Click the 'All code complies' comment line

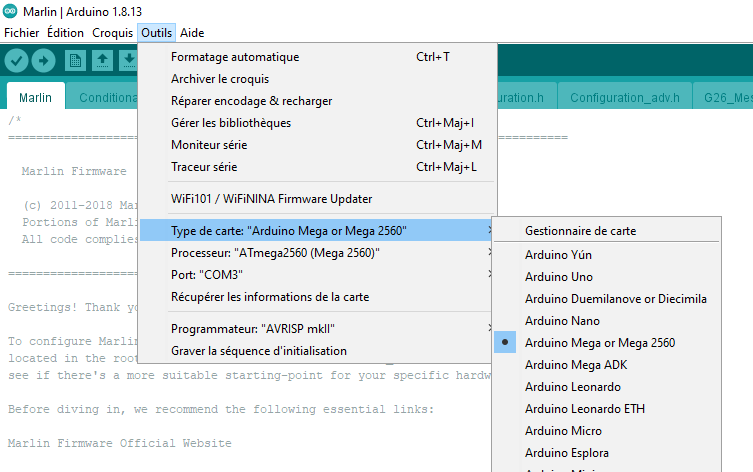pyautogui.click(x=80, y=239)
